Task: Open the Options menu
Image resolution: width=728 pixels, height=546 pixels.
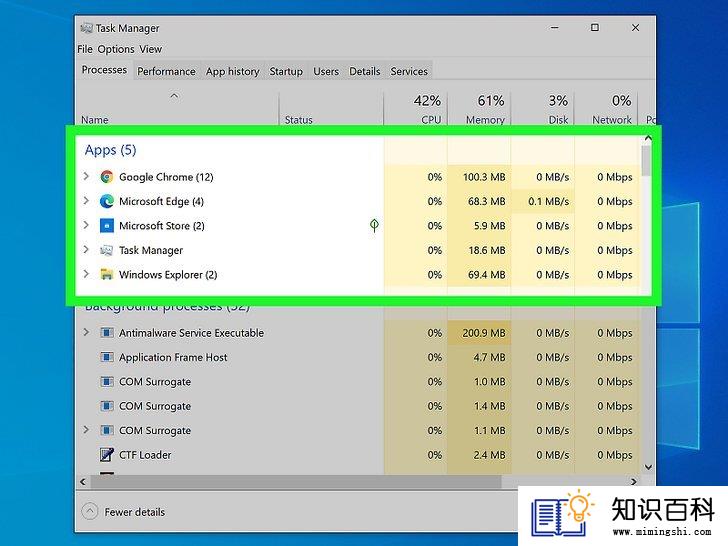Action: (116, 49)
